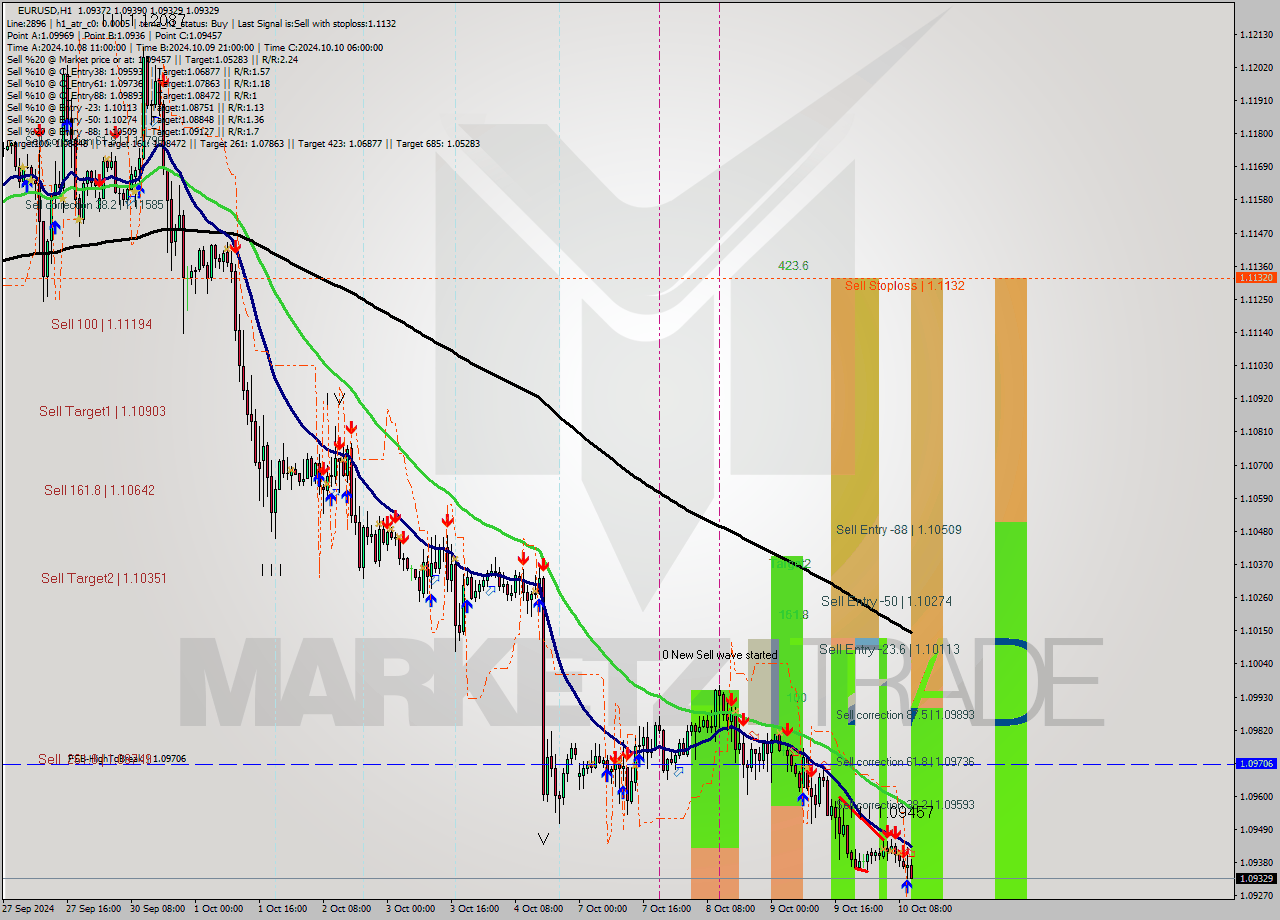Select the 'Sell 100 | 1.11194' label

click(102, 324)
